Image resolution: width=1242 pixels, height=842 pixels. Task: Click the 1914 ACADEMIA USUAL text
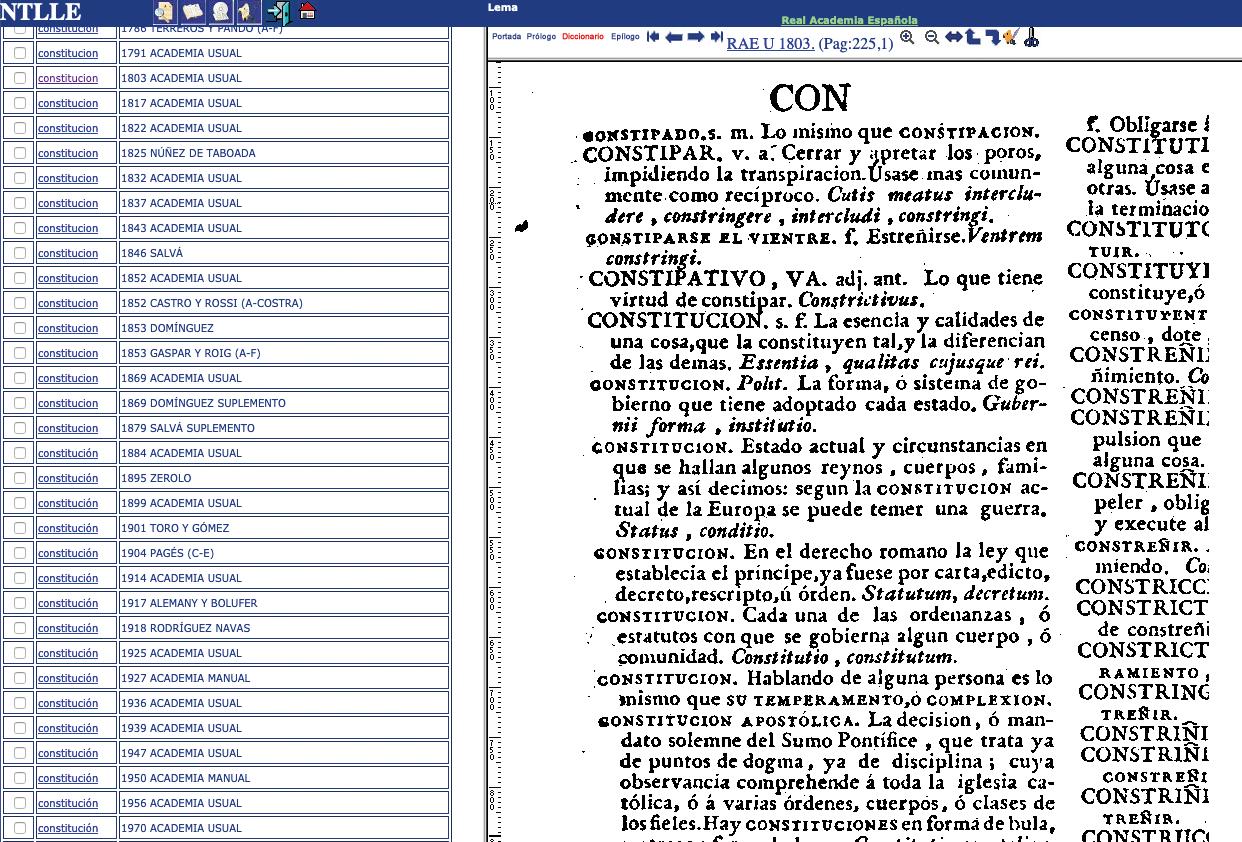click(x=181, y=578)
